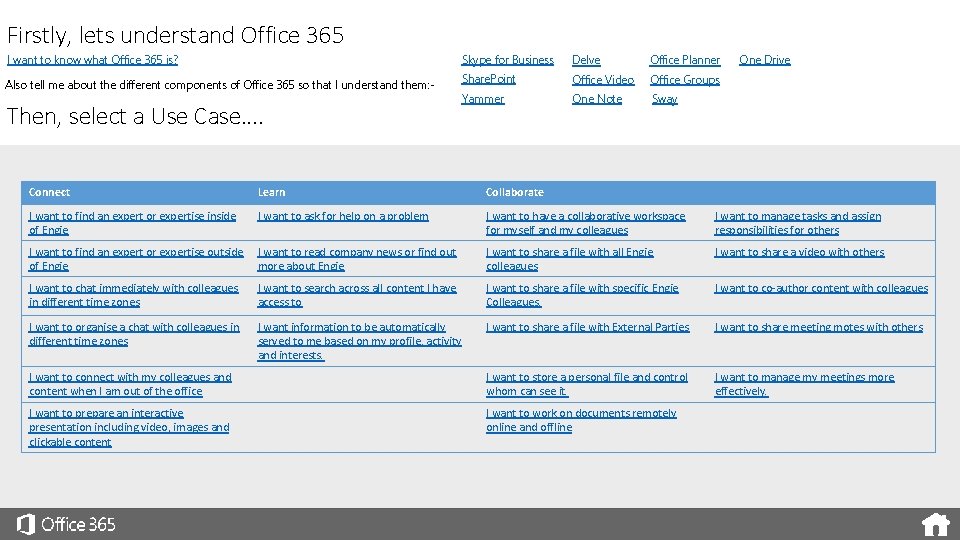This screenshot has height=540, width=960.
Task: Select 'prepare an interactive presentation' use case
Action: point(129,427)
